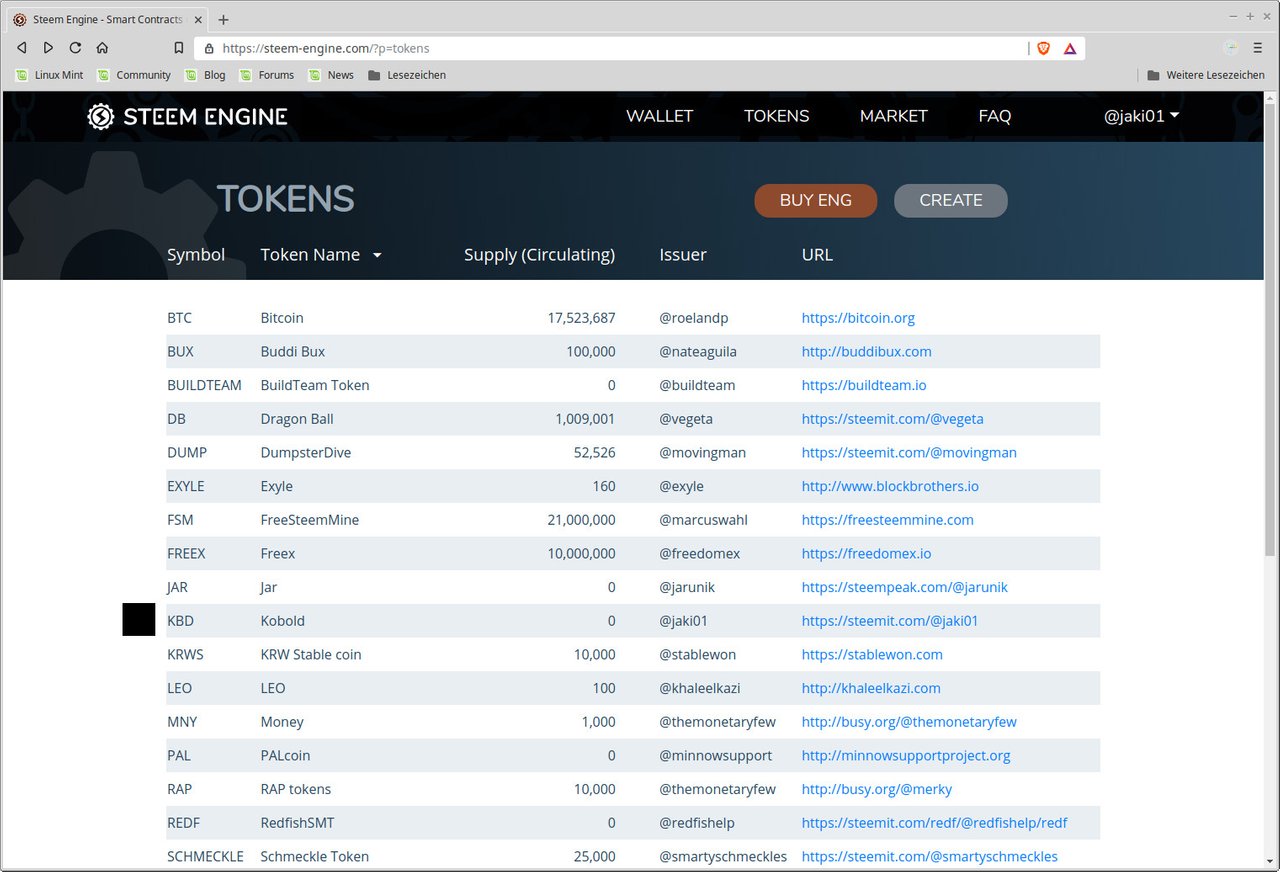This screenshot has height=872, width=1280.
Task: Open the Brave rewards triangle icon
Action: (1070, 48)
